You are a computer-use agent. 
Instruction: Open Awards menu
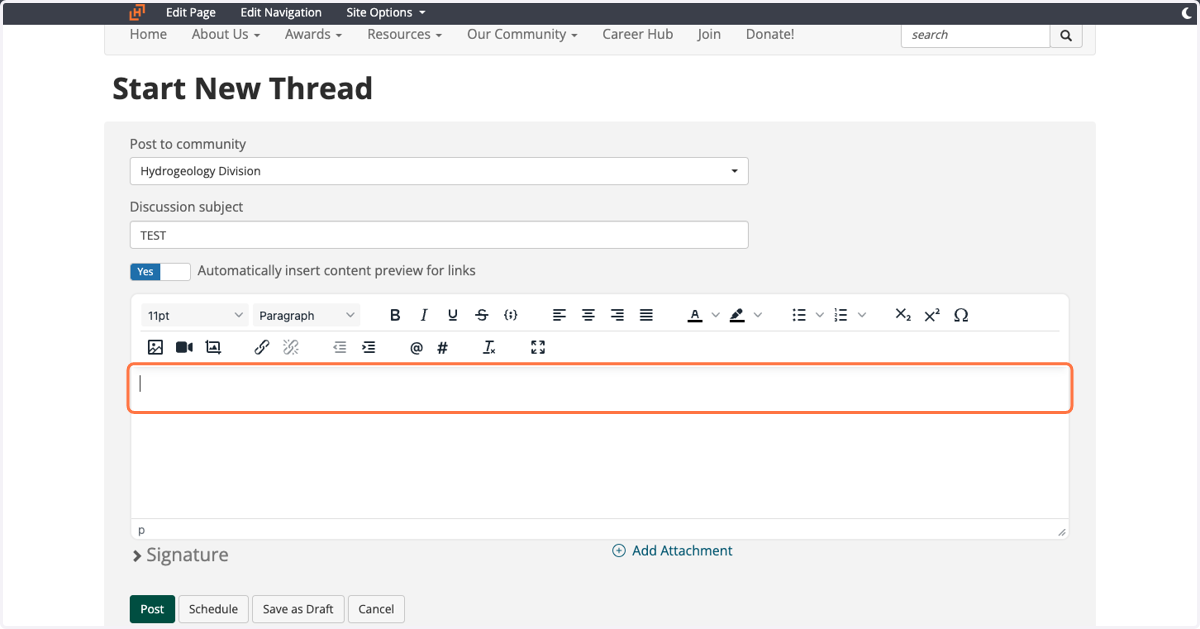tap(313, 34)
